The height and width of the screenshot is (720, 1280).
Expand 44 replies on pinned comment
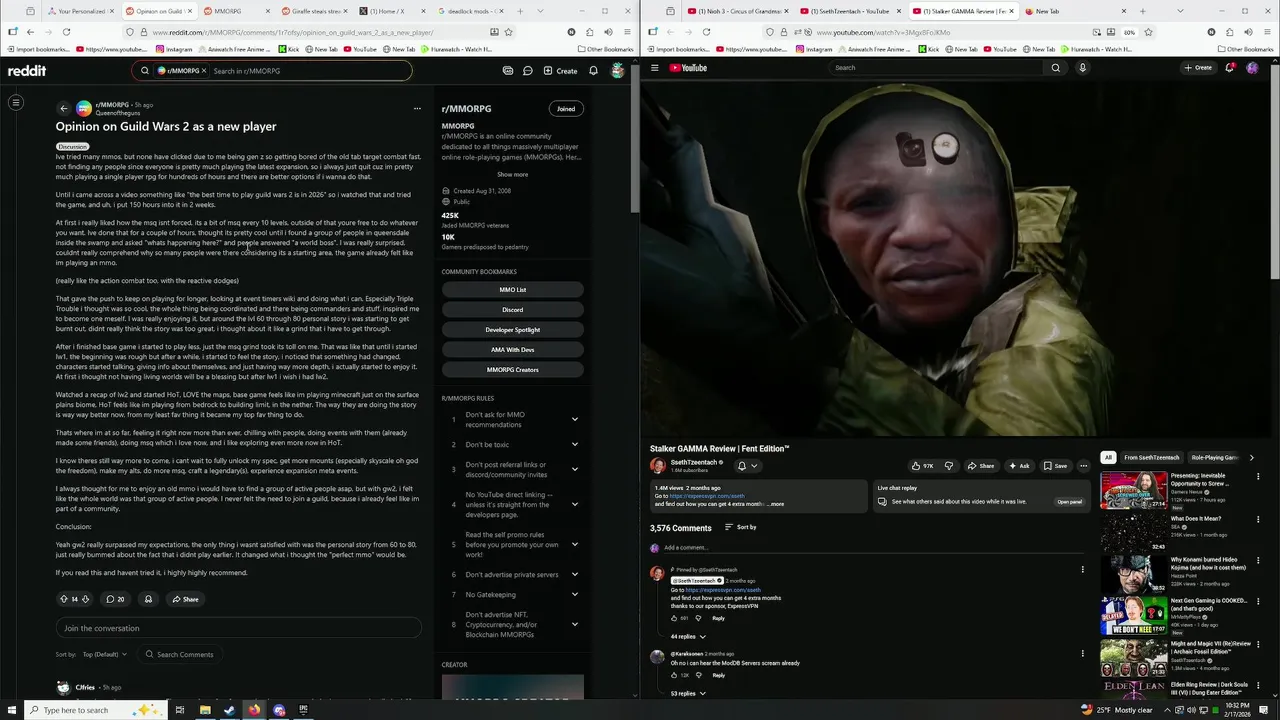point(688,636)
